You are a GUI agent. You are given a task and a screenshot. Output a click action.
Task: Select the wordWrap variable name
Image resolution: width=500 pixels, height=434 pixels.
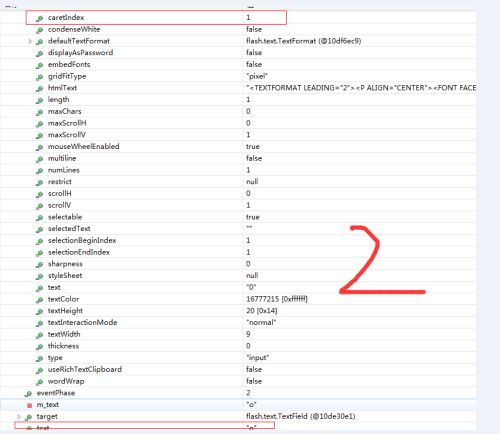[x=66, y=381]
